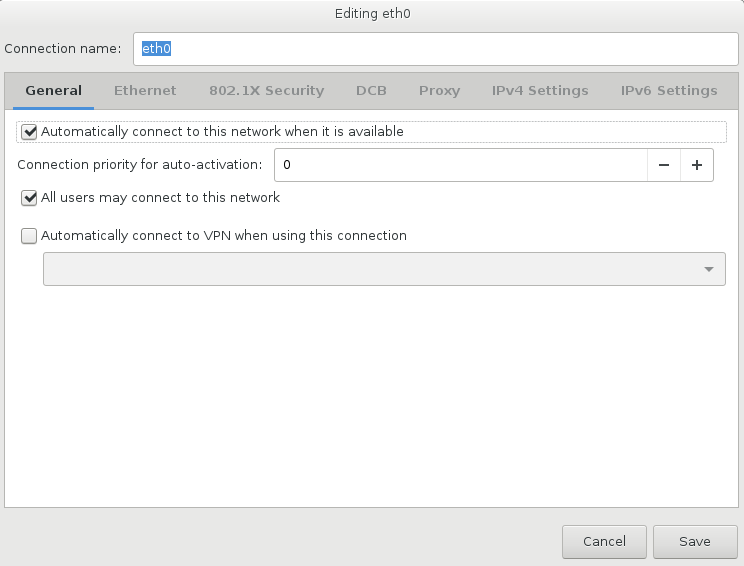
Task: Click the Editing eth0 title bar
Action: (372, 13)
